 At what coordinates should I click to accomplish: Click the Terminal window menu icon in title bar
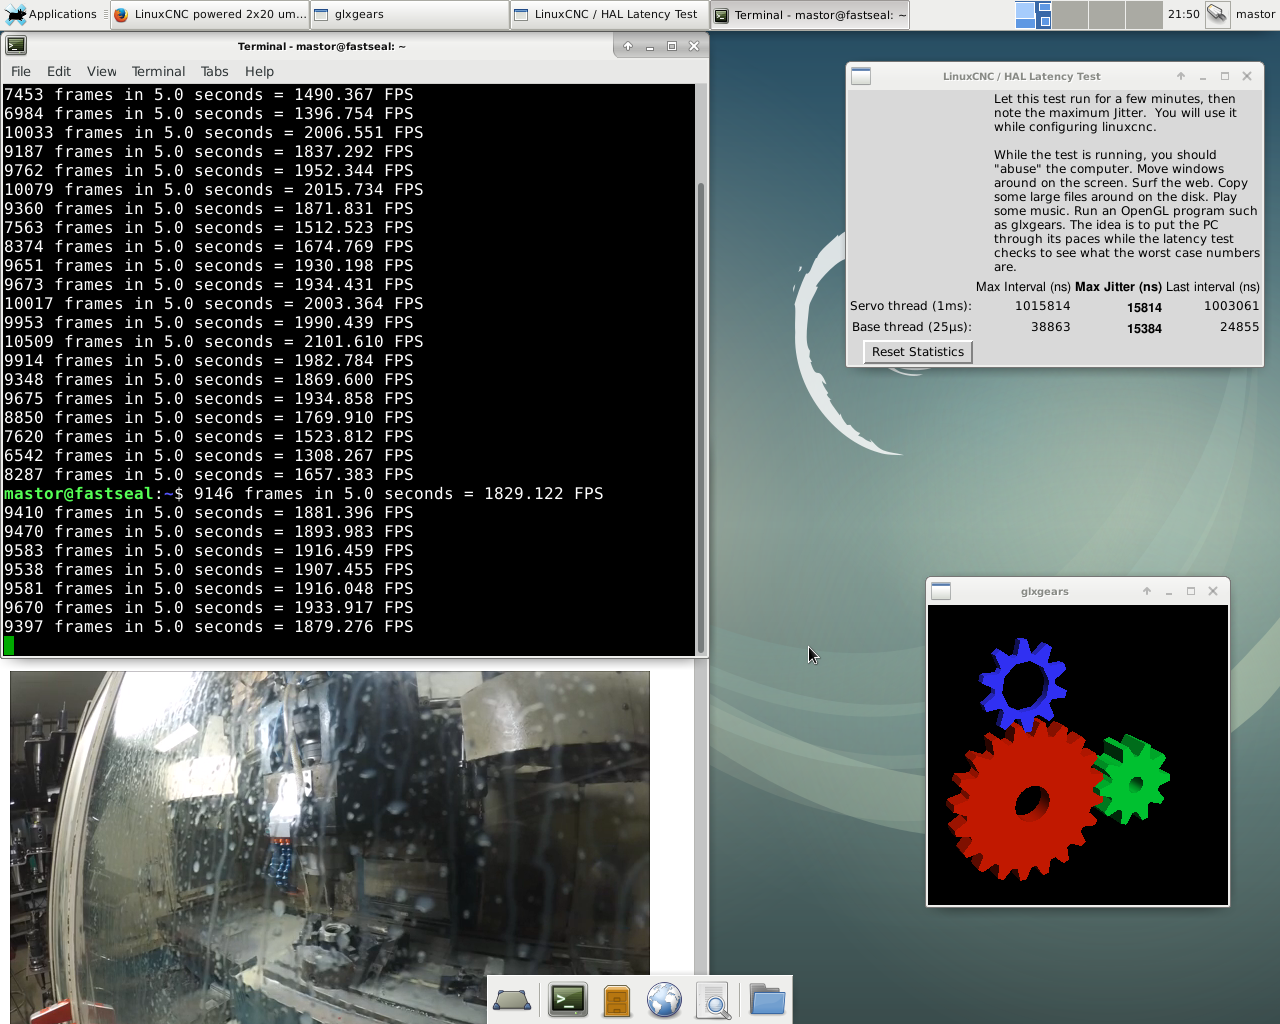pyautogui.click(x=16, y=45)
